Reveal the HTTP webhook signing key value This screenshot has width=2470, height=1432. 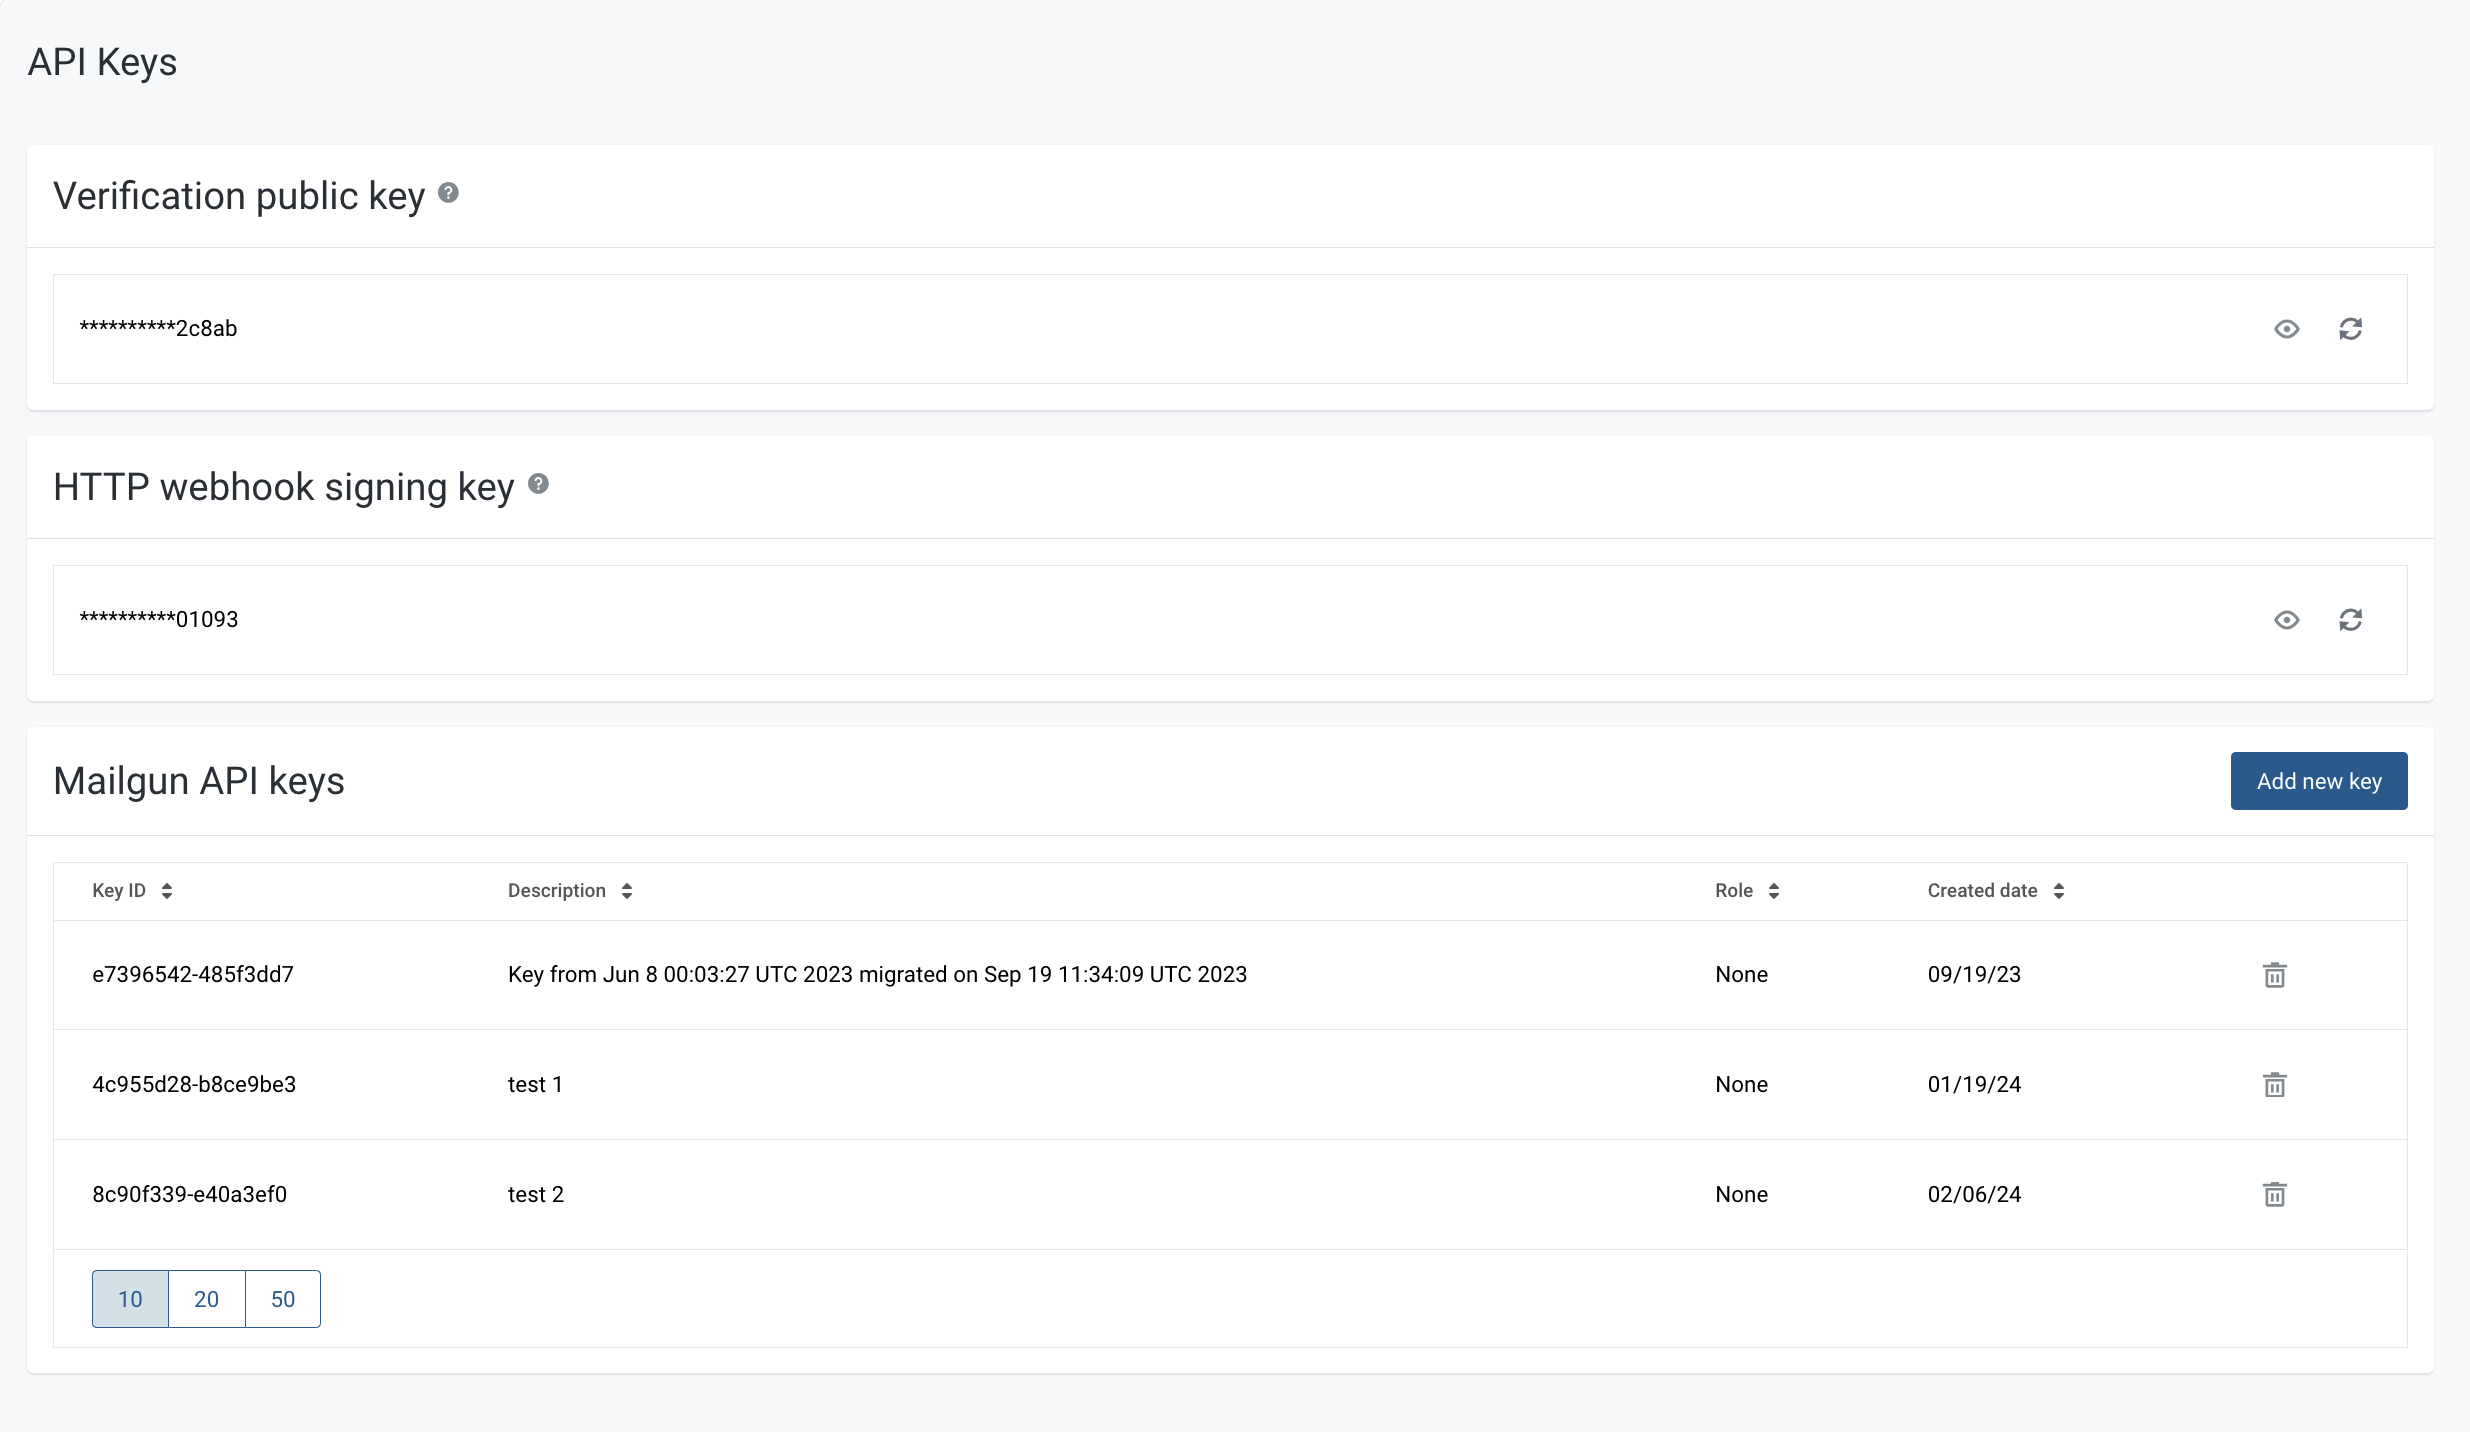[x=2286, y=620]
